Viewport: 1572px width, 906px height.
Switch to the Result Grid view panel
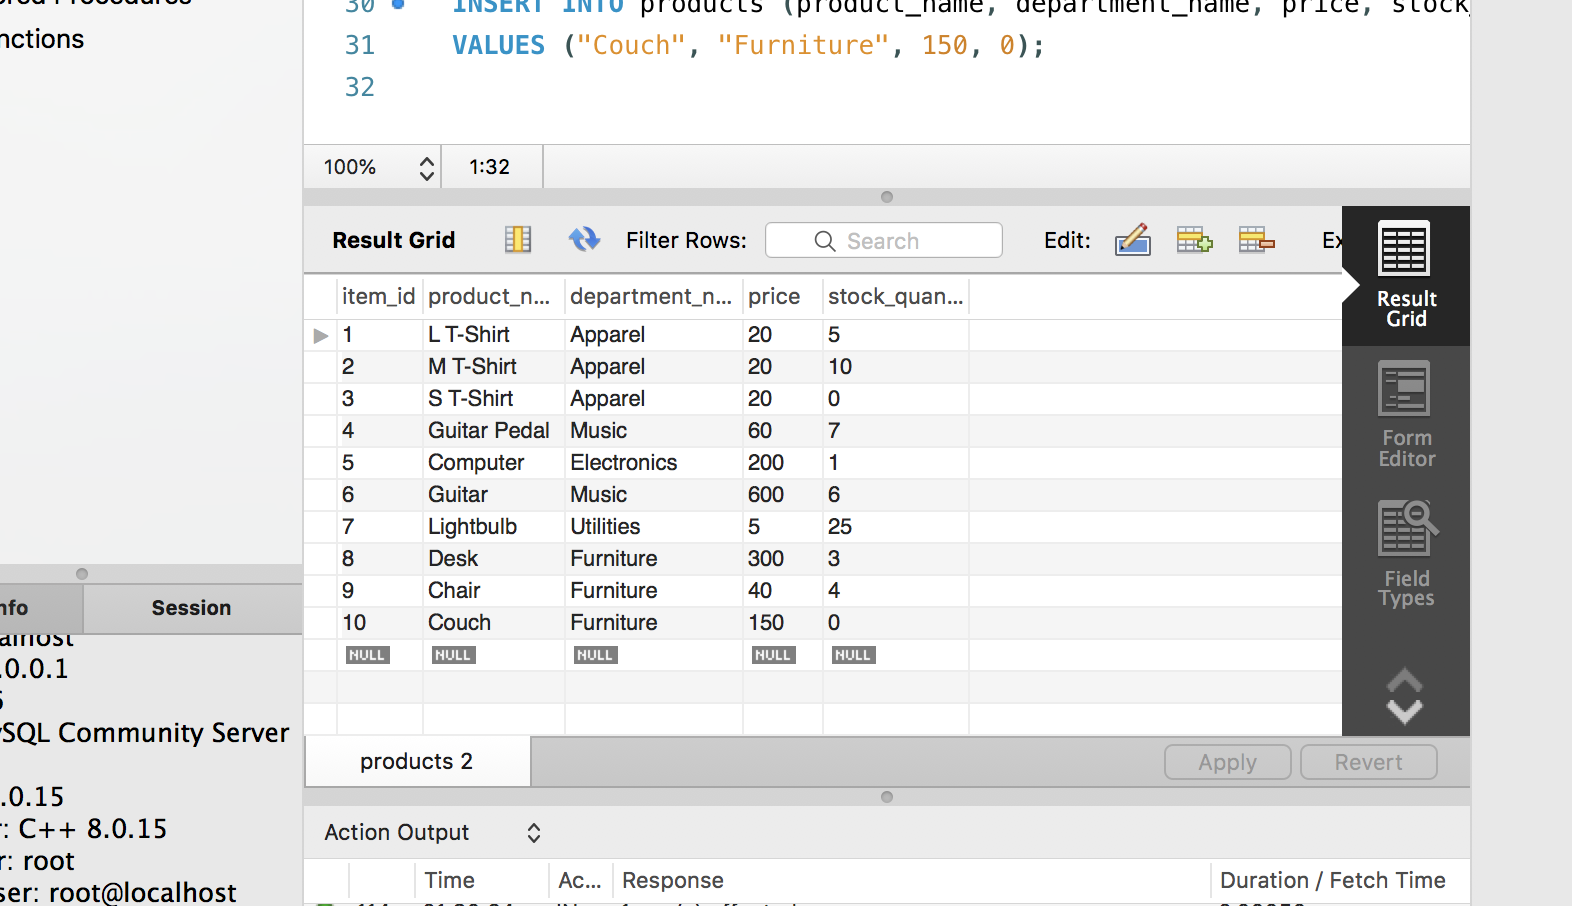click(1406, 275)
